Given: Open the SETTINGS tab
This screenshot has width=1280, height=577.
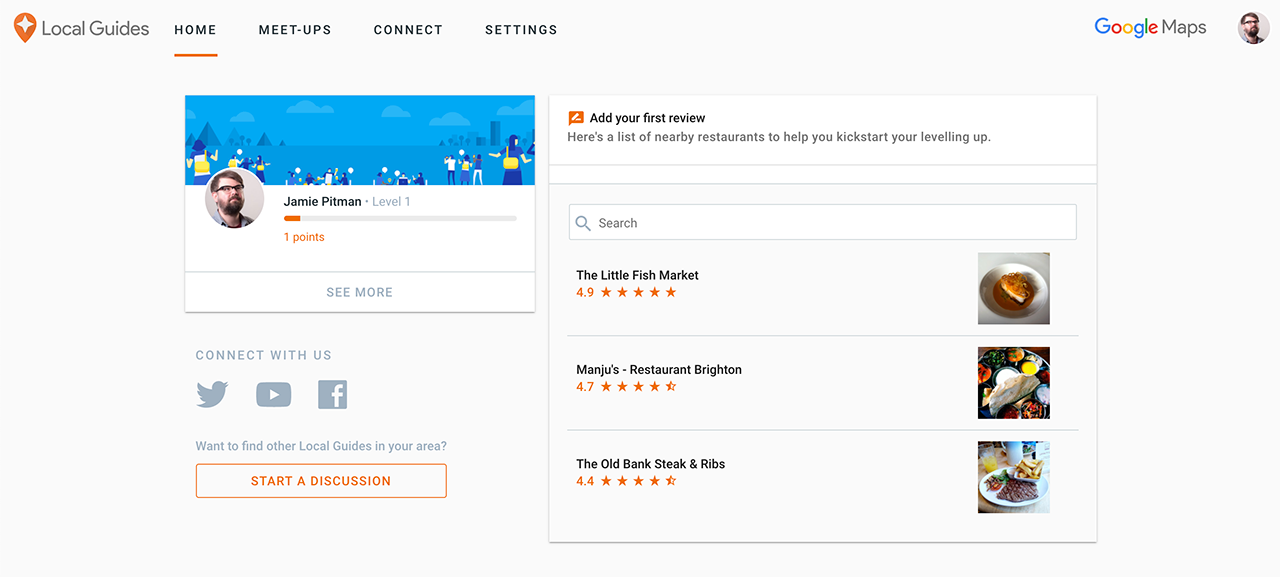Looking at the screenshot, I should tap(520, 30).
